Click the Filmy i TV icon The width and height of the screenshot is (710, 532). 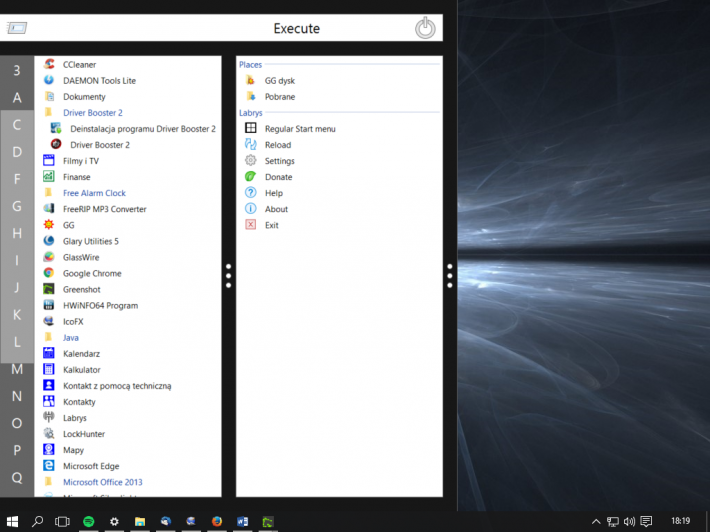click(49, 161)
